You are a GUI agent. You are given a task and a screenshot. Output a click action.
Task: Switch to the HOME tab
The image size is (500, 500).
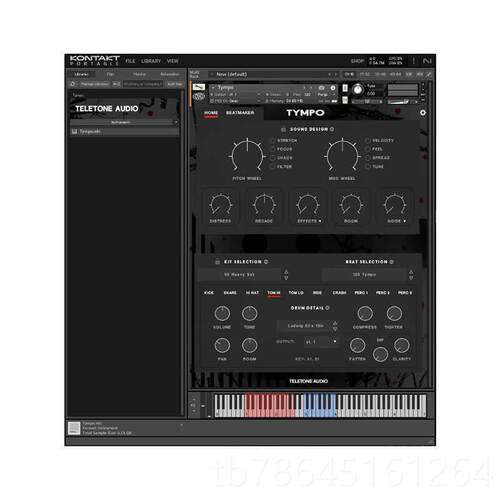211,113
